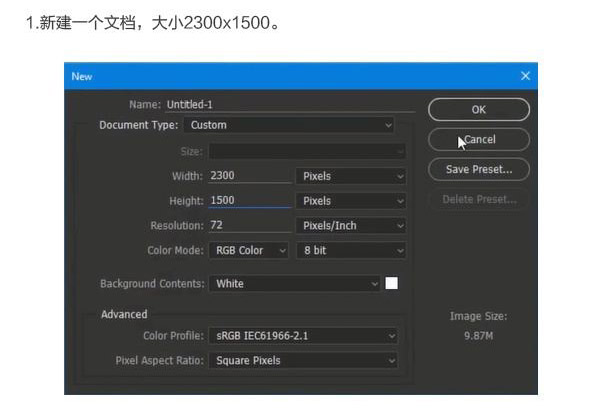Click the New dialog title text
Viewport: 600px width, 414px height.
tap(82, 77)
